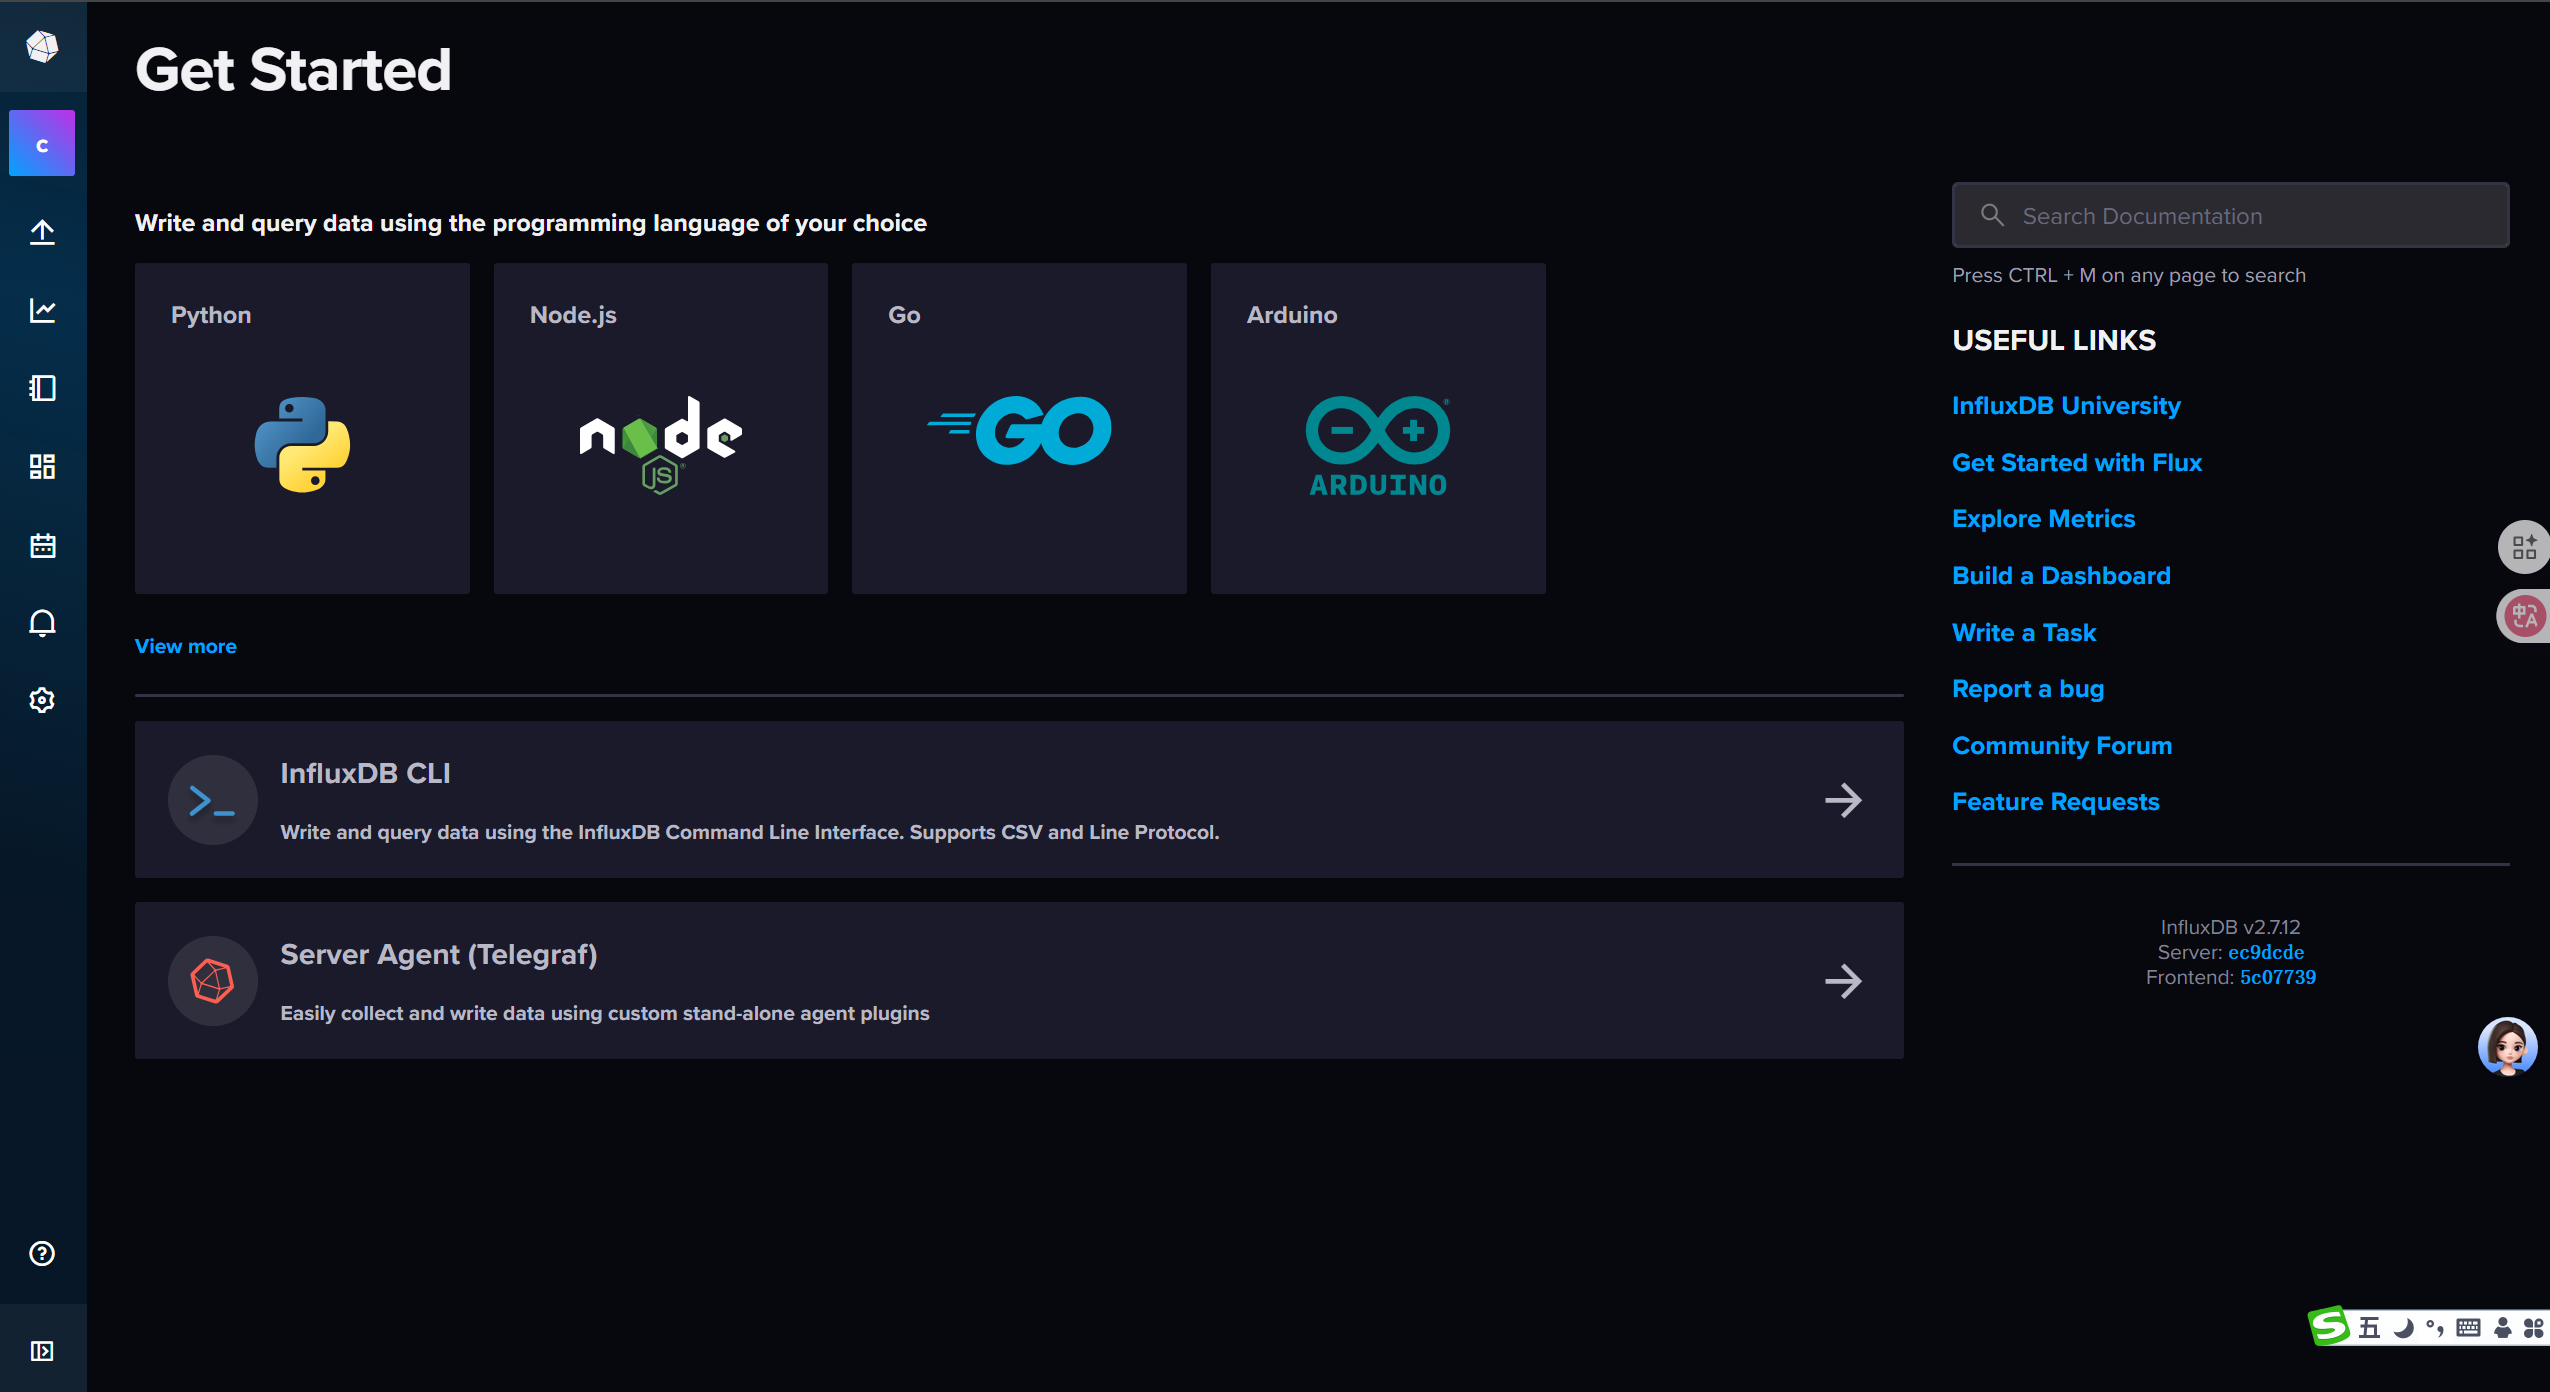Image resolution: width=2550 pixels, height=1392 pixels.
Task: Open the Explore Metrics link
Action: pos(2043,518)
